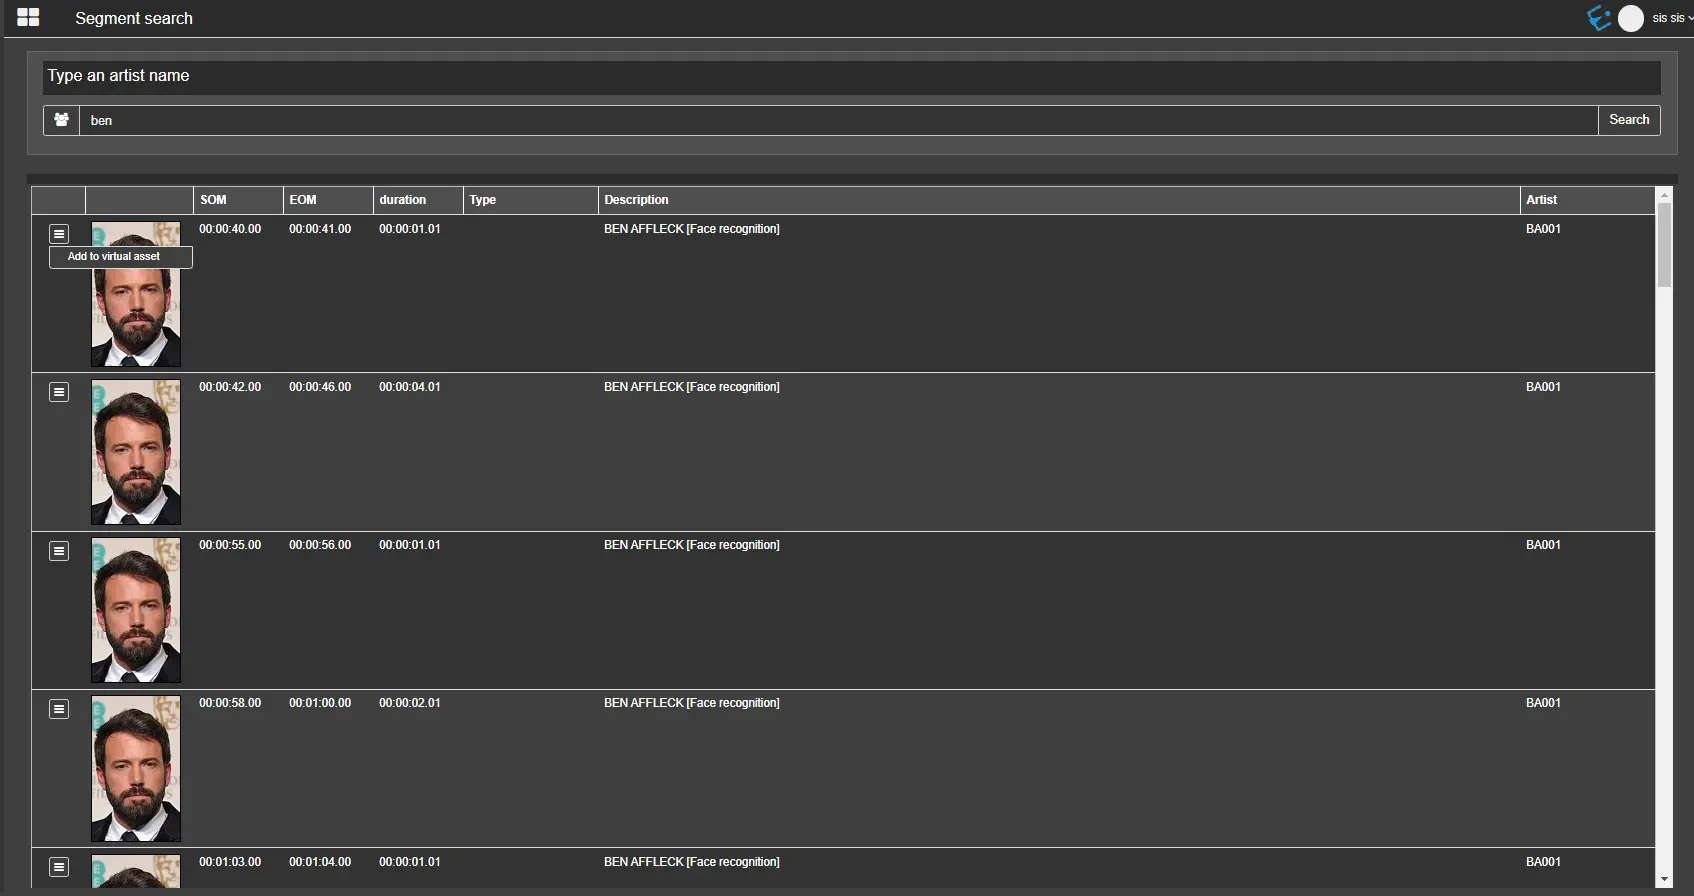
Task: Open the app grid menu icon
Action: point(28,18)
